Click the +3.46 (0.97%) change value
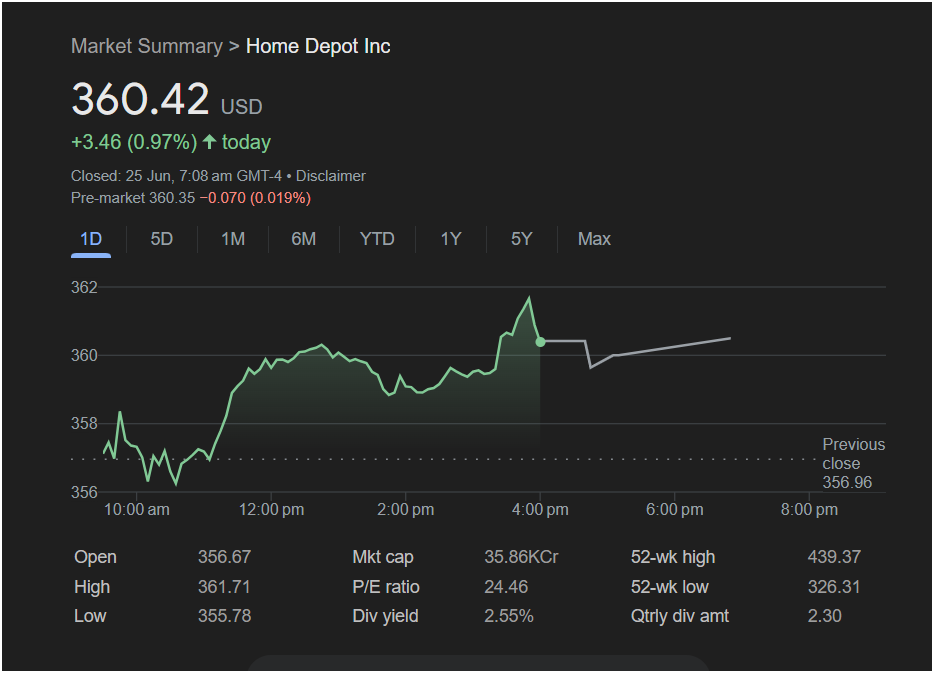The height and width of the screenshot is (673, 934). (134, 142)
